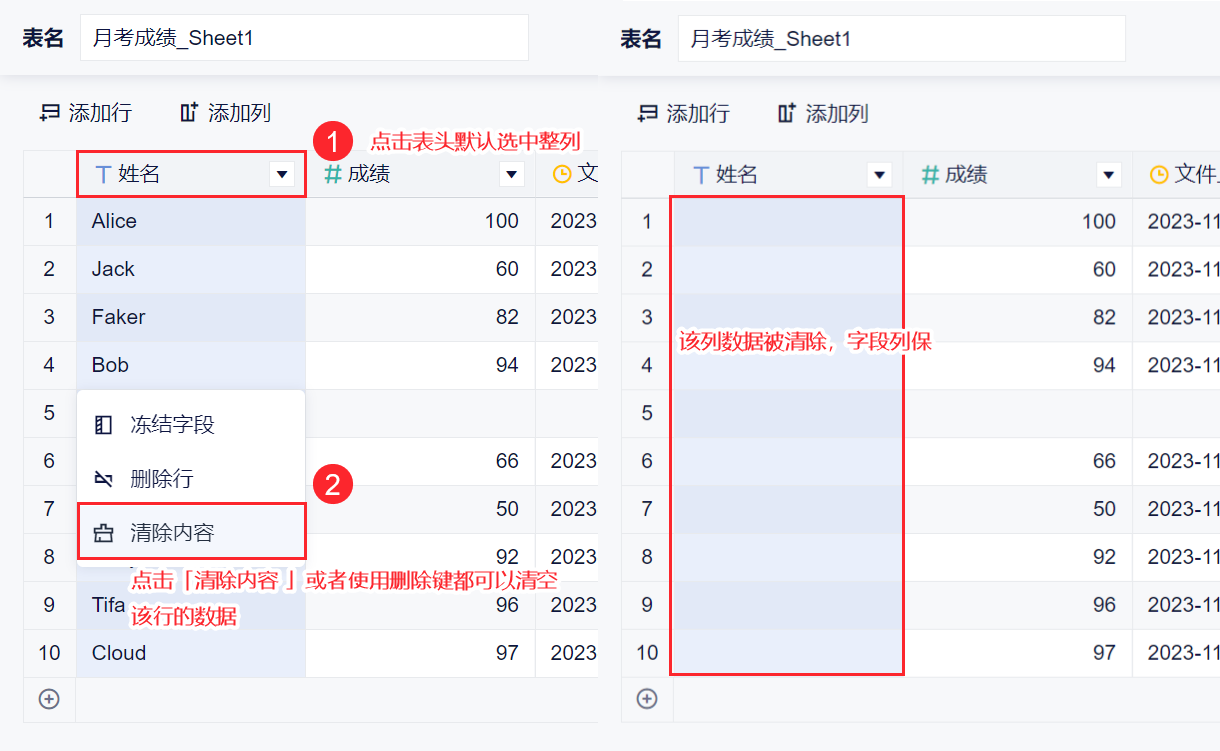
Task: Click the add row icon in left panel
Action: [x=50, y=113]
